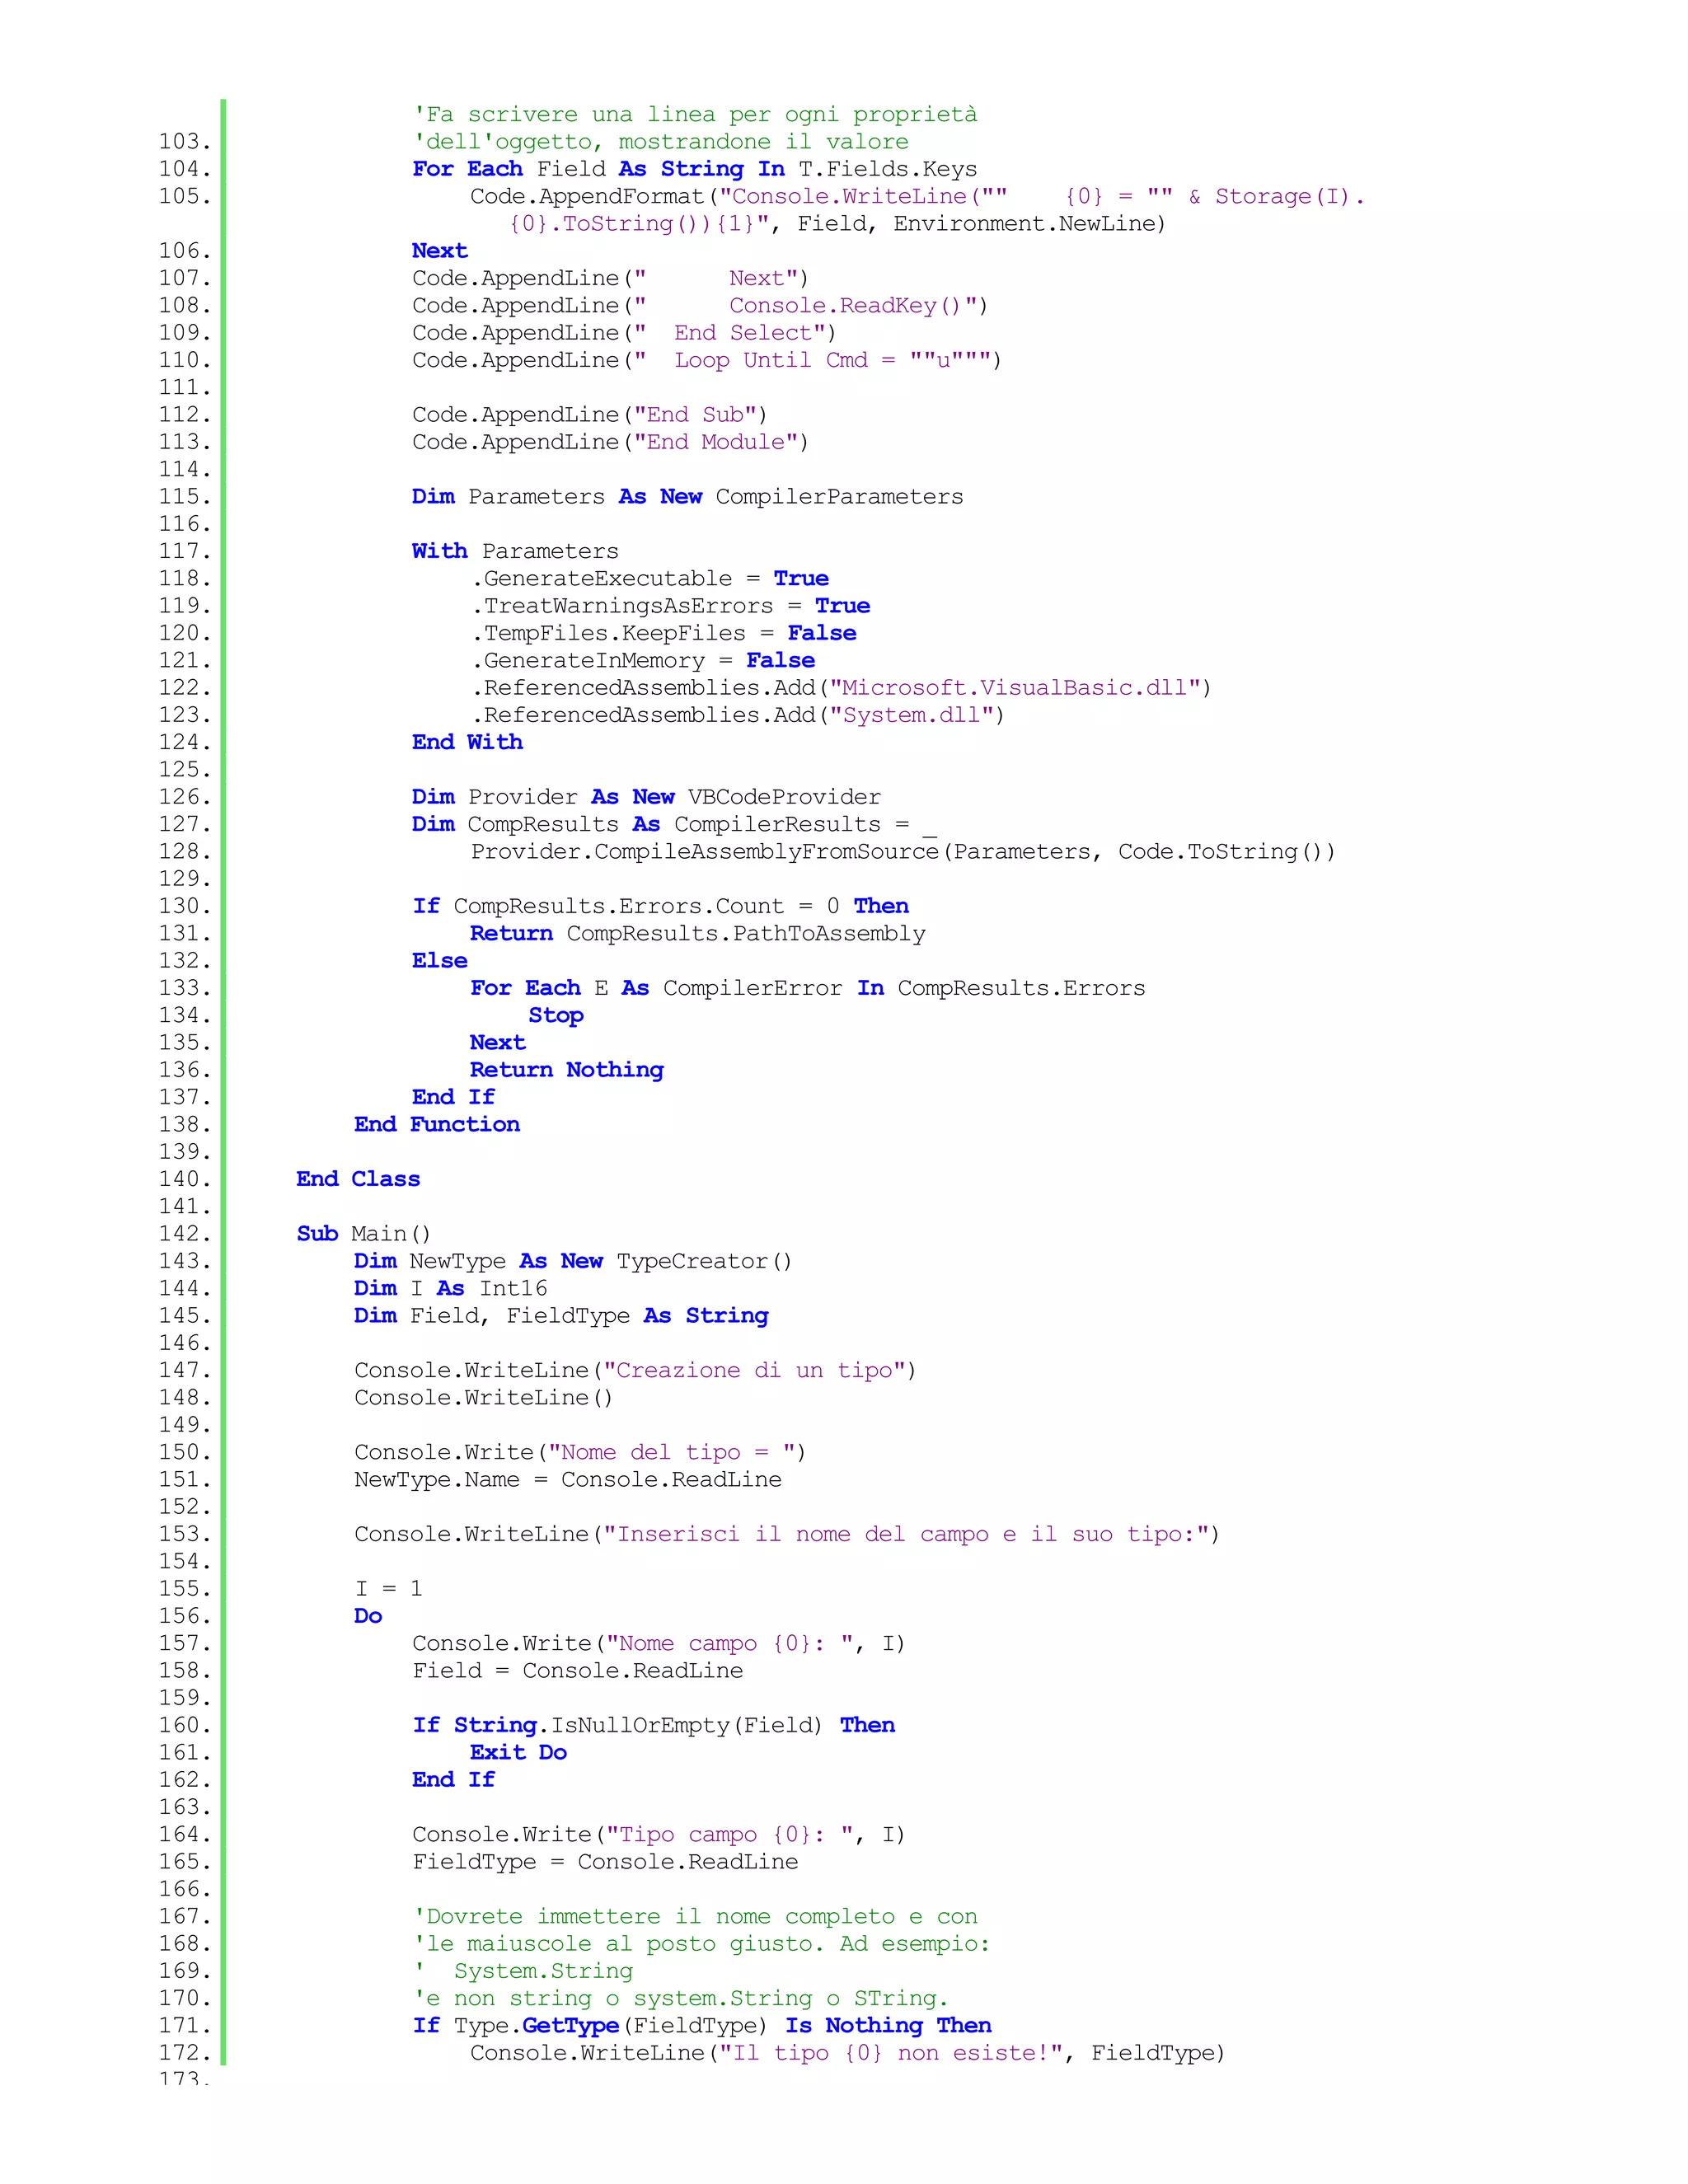Click the 'Exit Do' statement
Image resolution: width=1688 pixels, height=2184 pixels.
pyautogui.click(x=518, y=1753)
